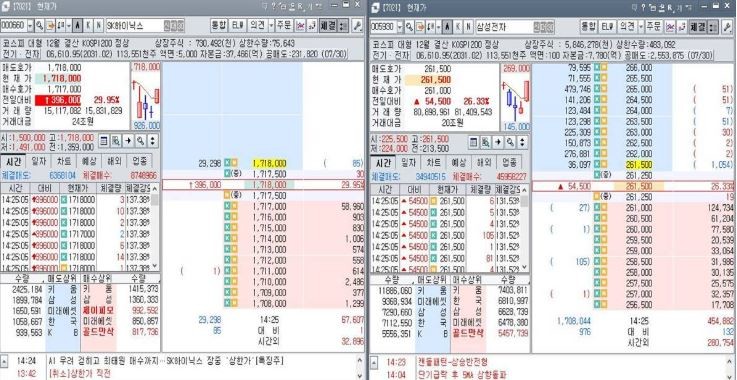Click the buy/sell icons at SK하이닉스 1,717,000 row
The width and height of the screenshot is (737, 380).
tap(230, 206)
